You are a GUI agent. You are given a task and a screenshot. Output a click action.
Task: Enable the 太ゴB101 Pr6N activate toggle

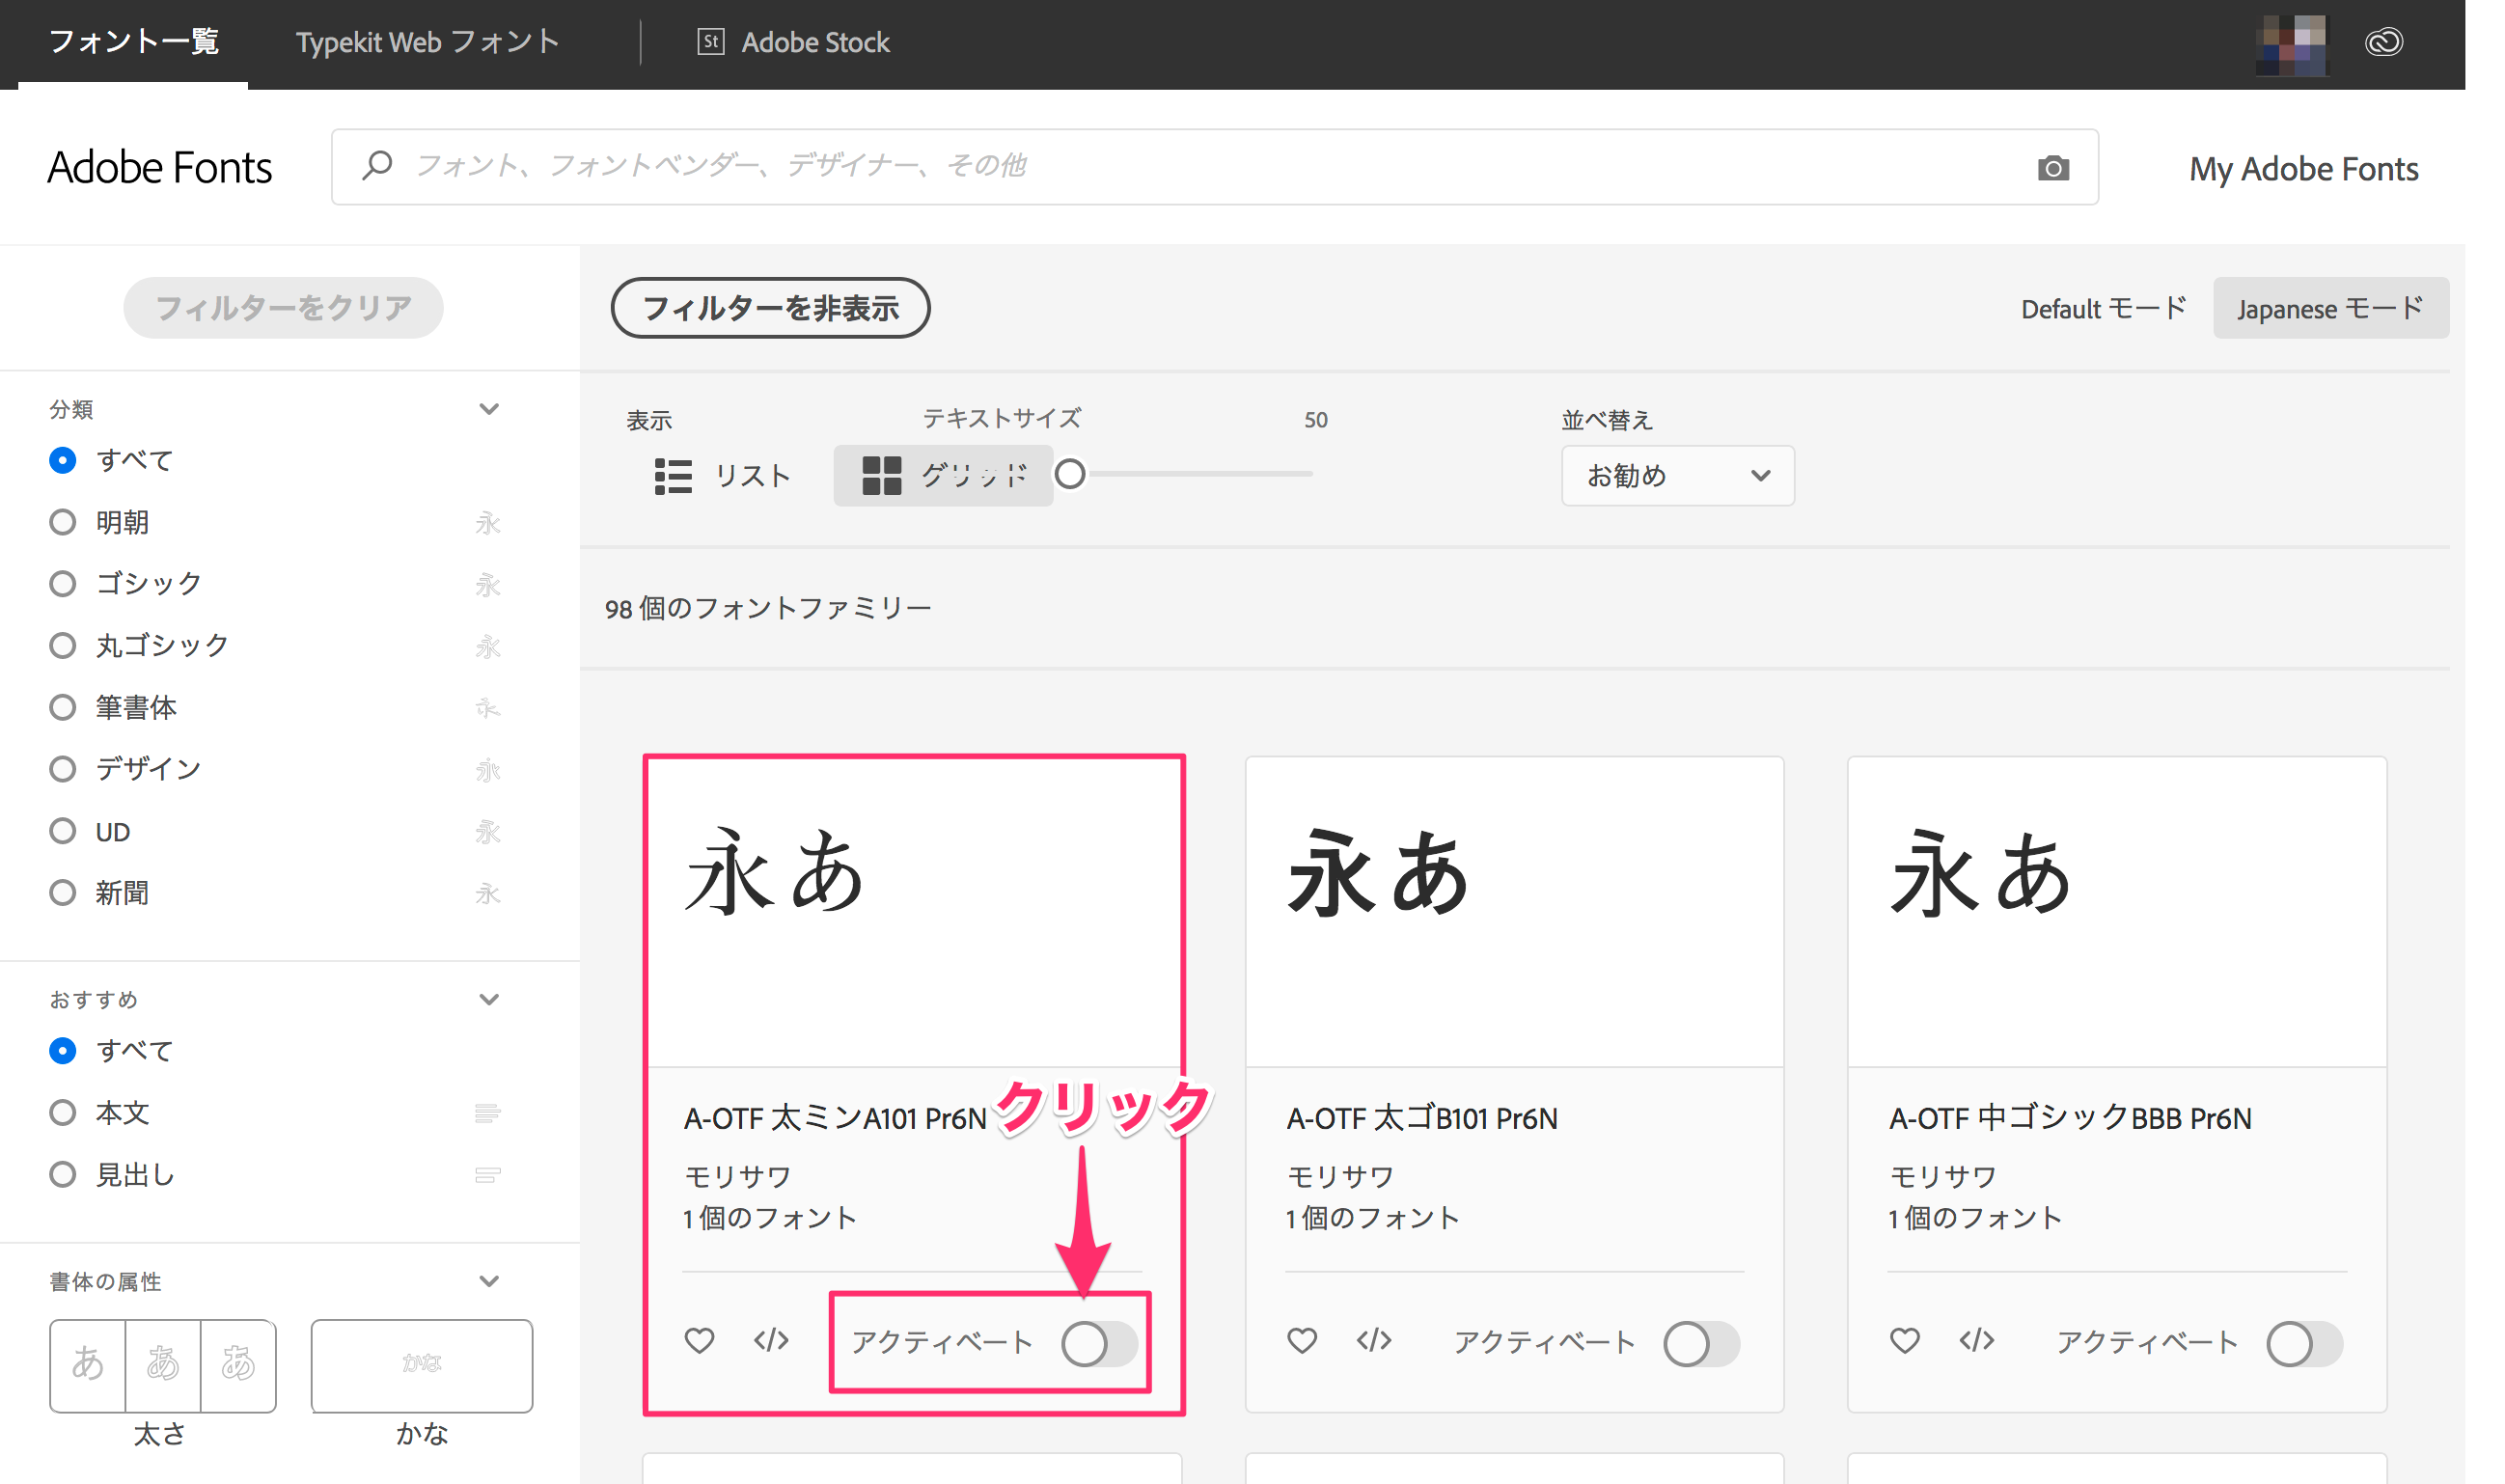coord(1700,1343)
